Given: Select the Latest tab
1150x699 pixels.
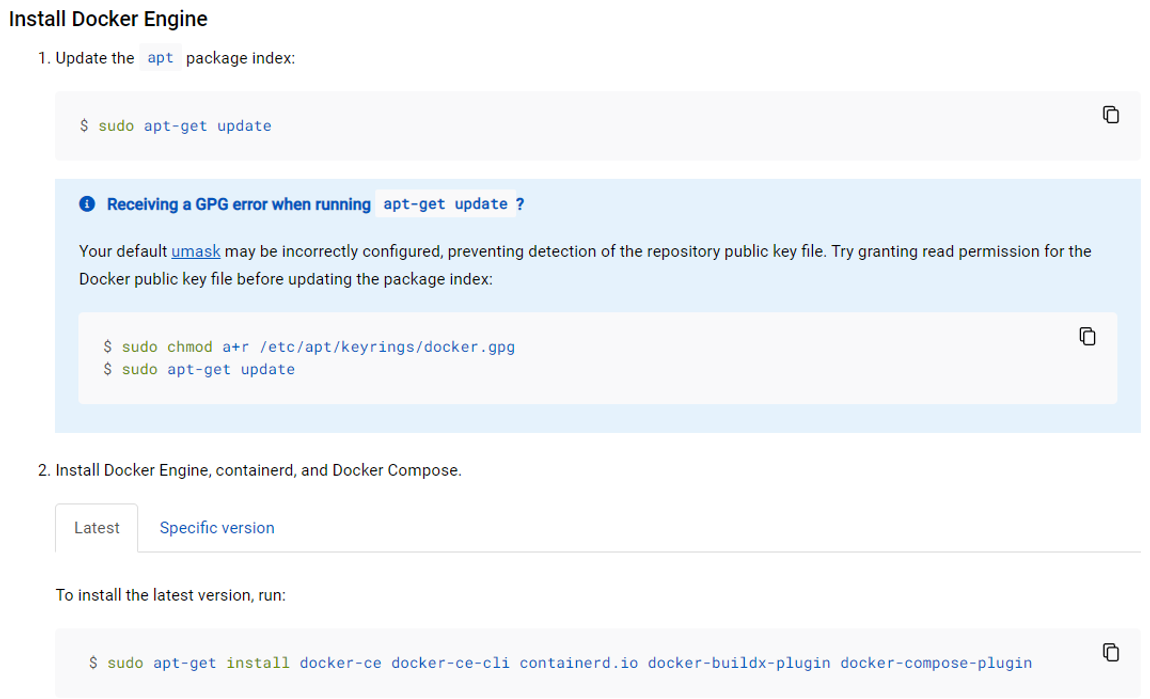Looking at the screenshot, I should [x=97, y=527].
